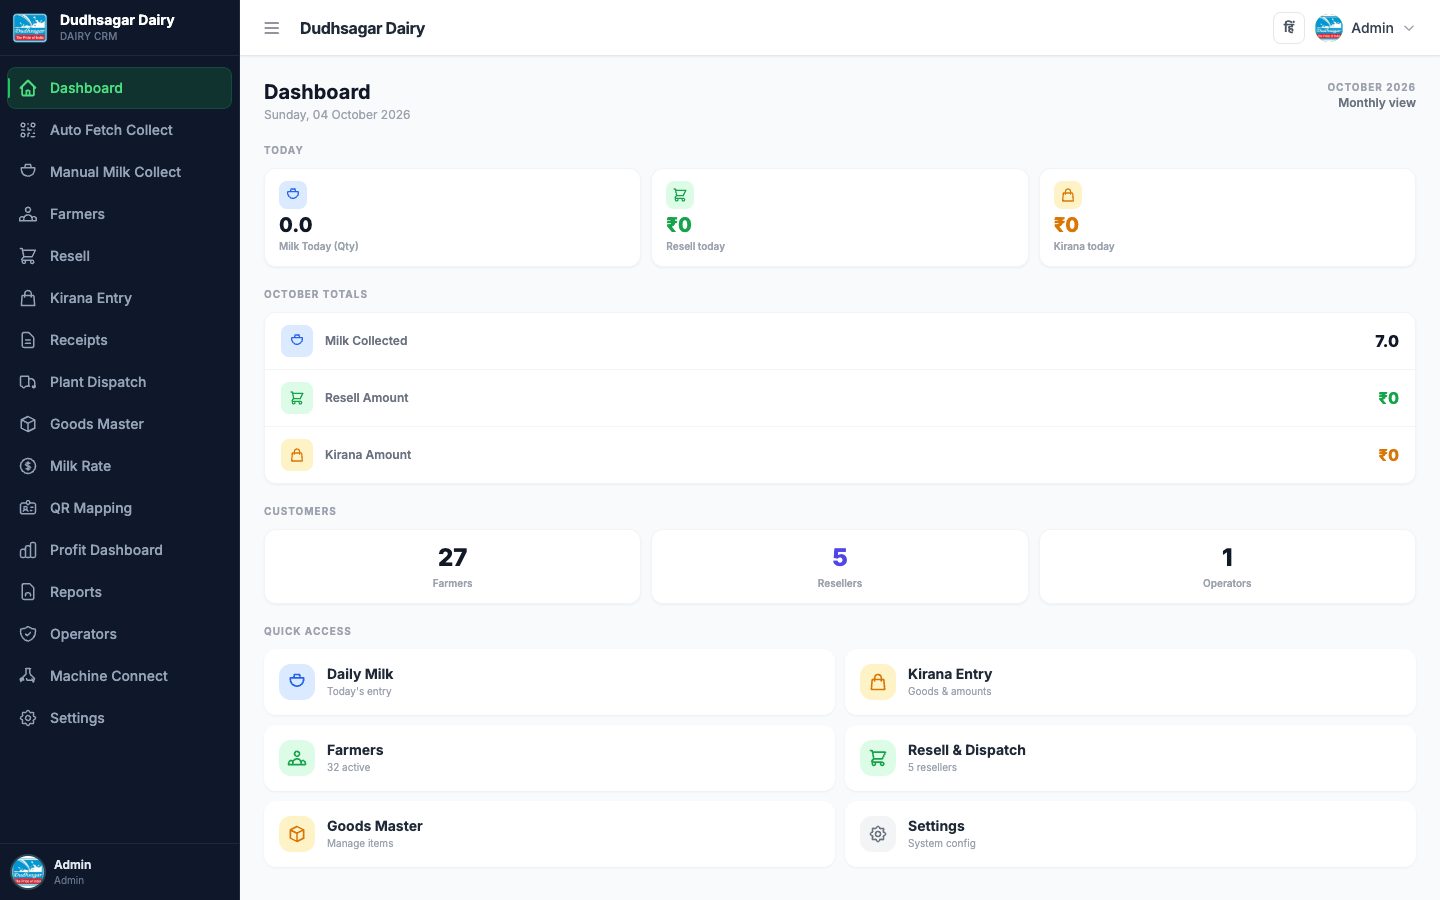Open the Daily Milk quick access card
The width and height of the screenshot is (1440, 900).
[x=549, y=682]
